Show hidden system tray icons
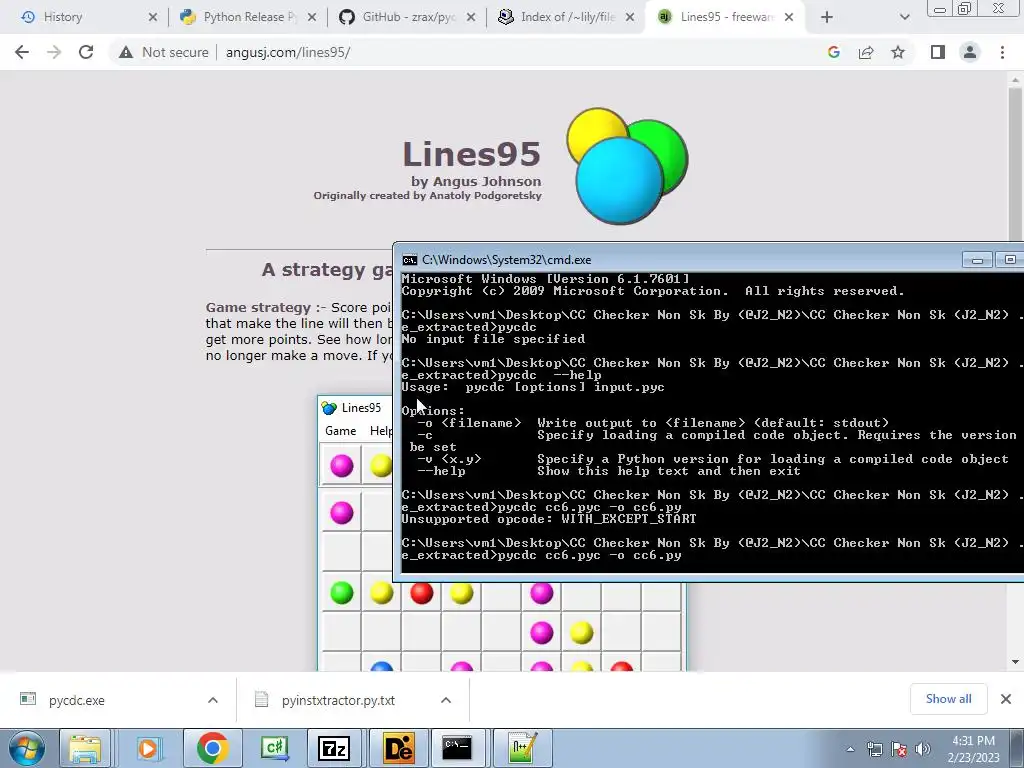 [850, 749]
